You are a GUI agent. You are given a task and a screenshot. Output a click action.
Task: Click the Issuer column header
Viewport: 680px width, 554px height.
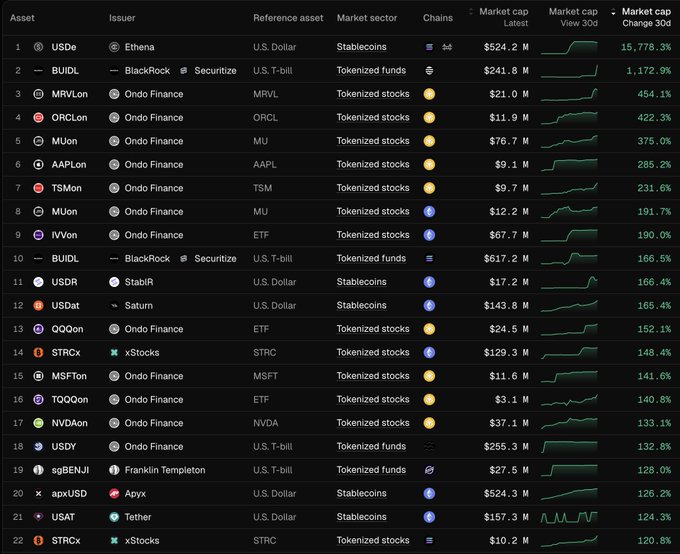coord(122,18)
